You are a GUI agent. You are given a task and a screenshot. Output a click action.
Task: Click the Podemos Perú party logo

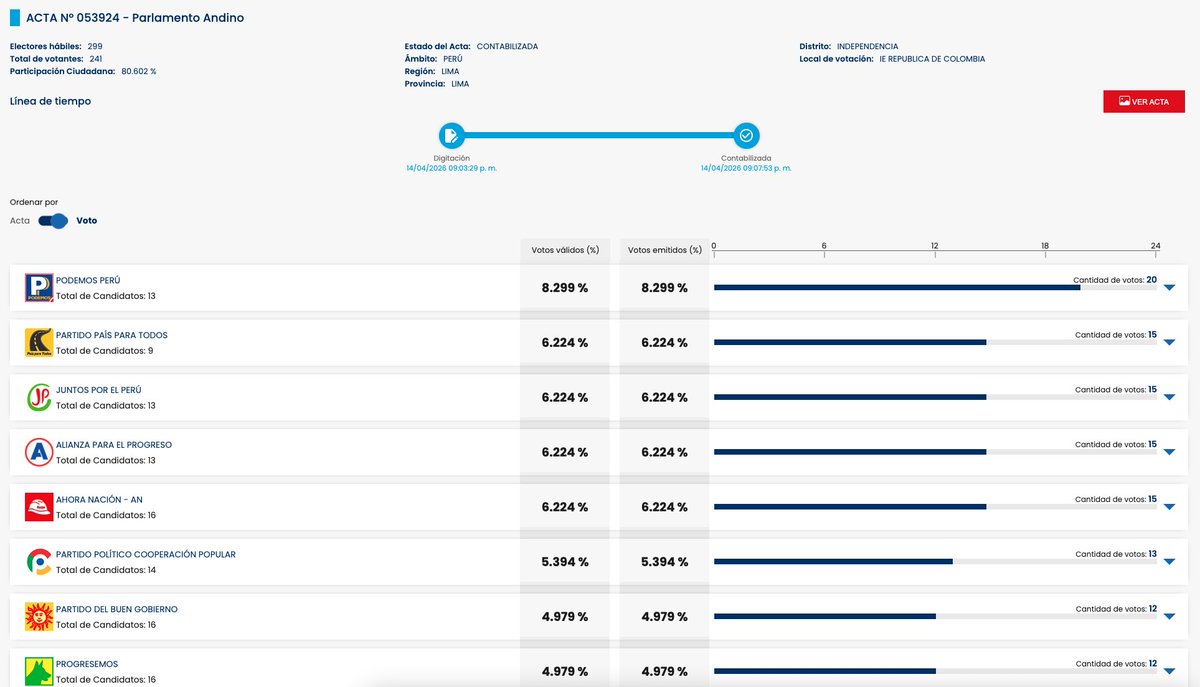coord(39,288)
